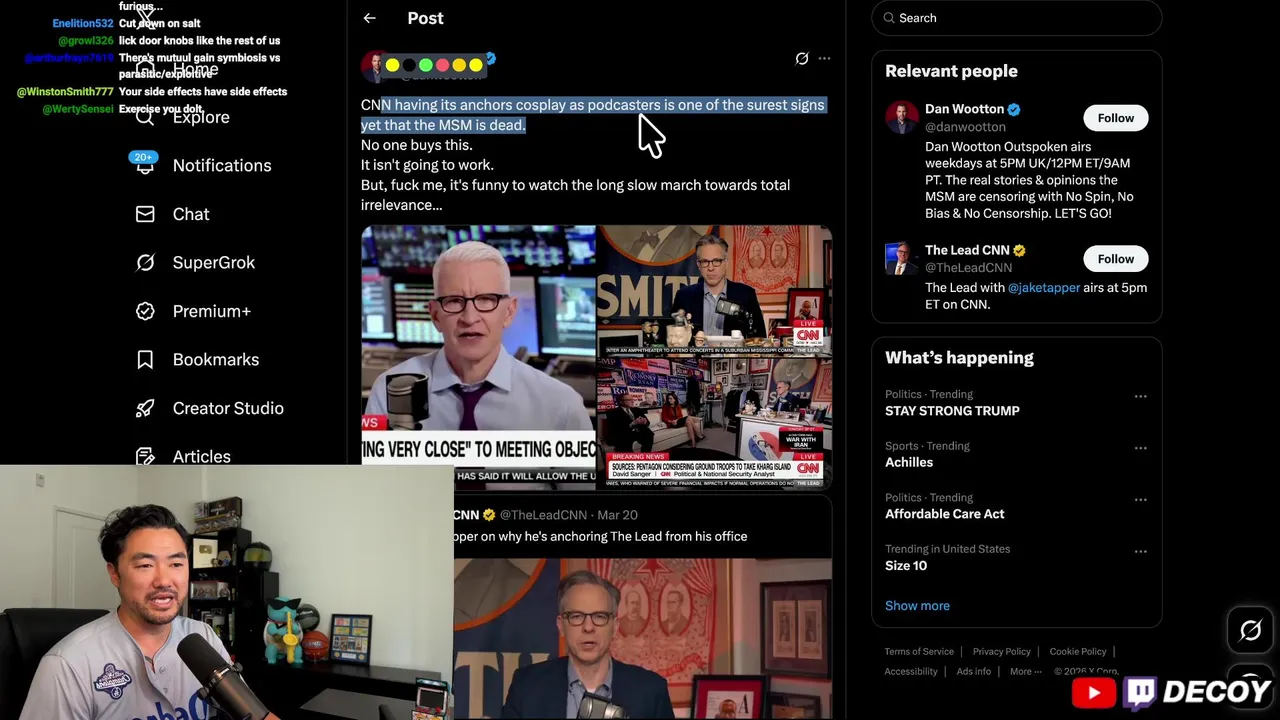Open more options for Affordable Care Act trend
Image resolution: width=1280 pixels, height=720 pixels.
(1140, 500)
